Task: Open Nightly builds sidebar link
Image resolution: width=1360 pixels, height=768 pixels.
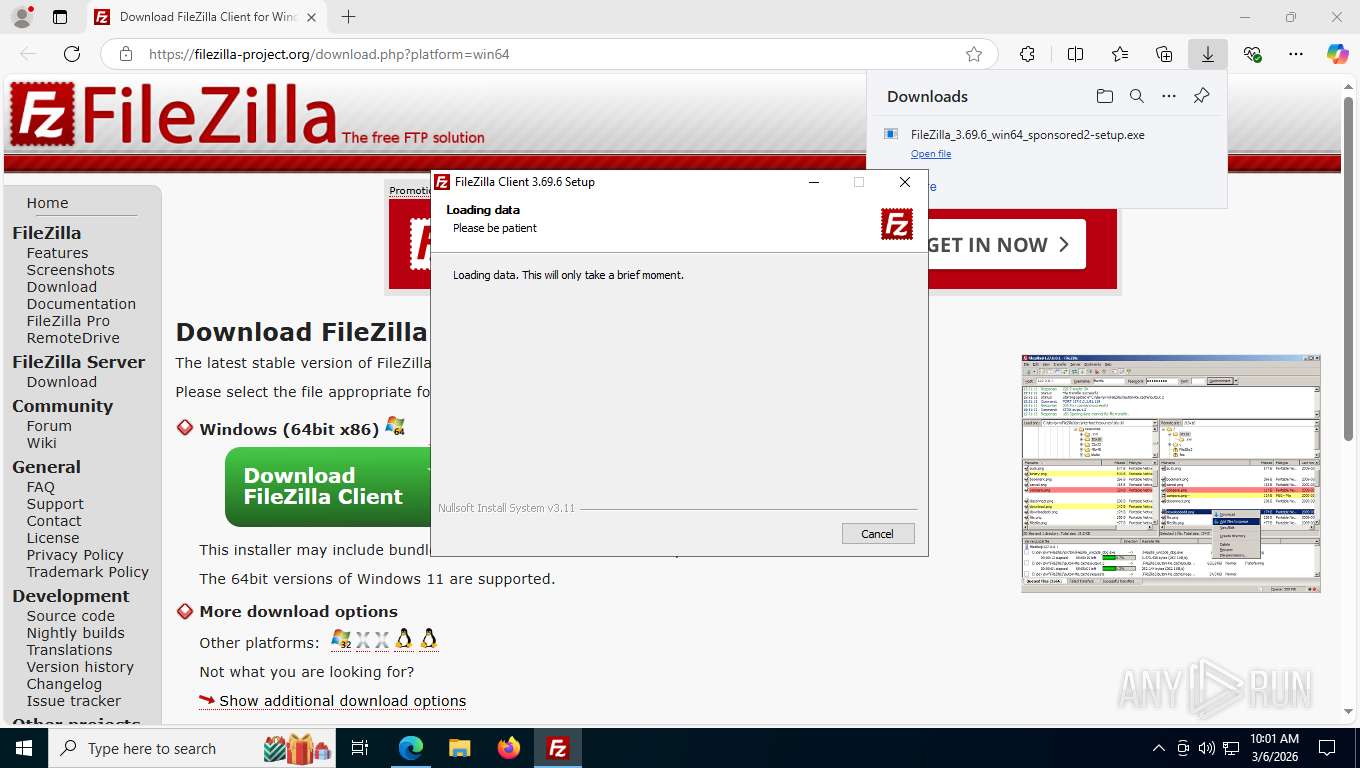Action: [x=76, y=633]
